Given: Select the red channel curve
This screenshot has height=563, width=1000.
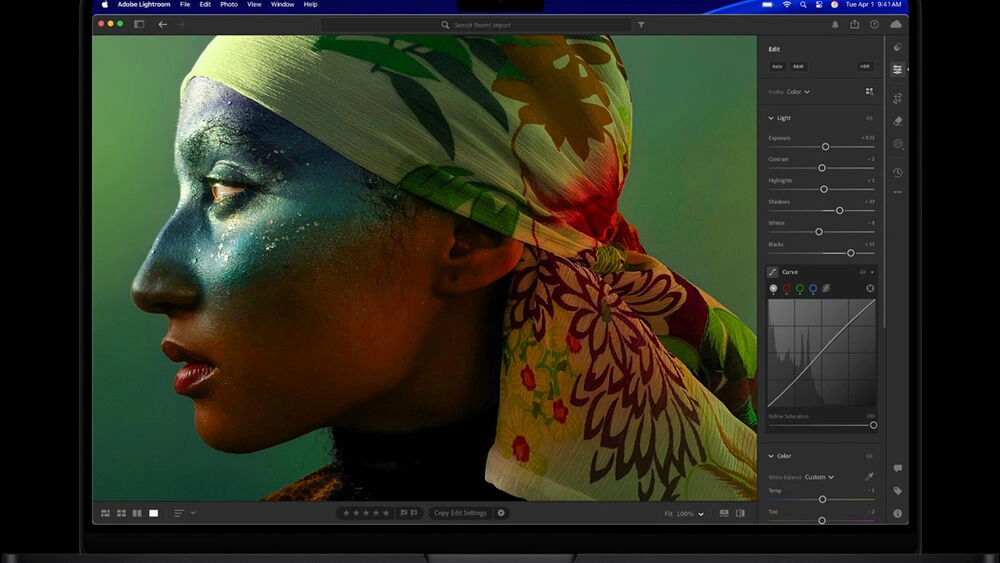Looking at the screenshot, I should click(786, 289).
